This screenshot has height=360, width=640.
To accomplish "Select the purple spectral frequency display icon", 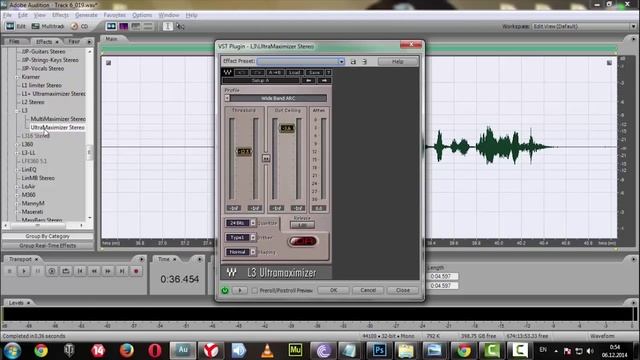I will (x=124, y=26).
